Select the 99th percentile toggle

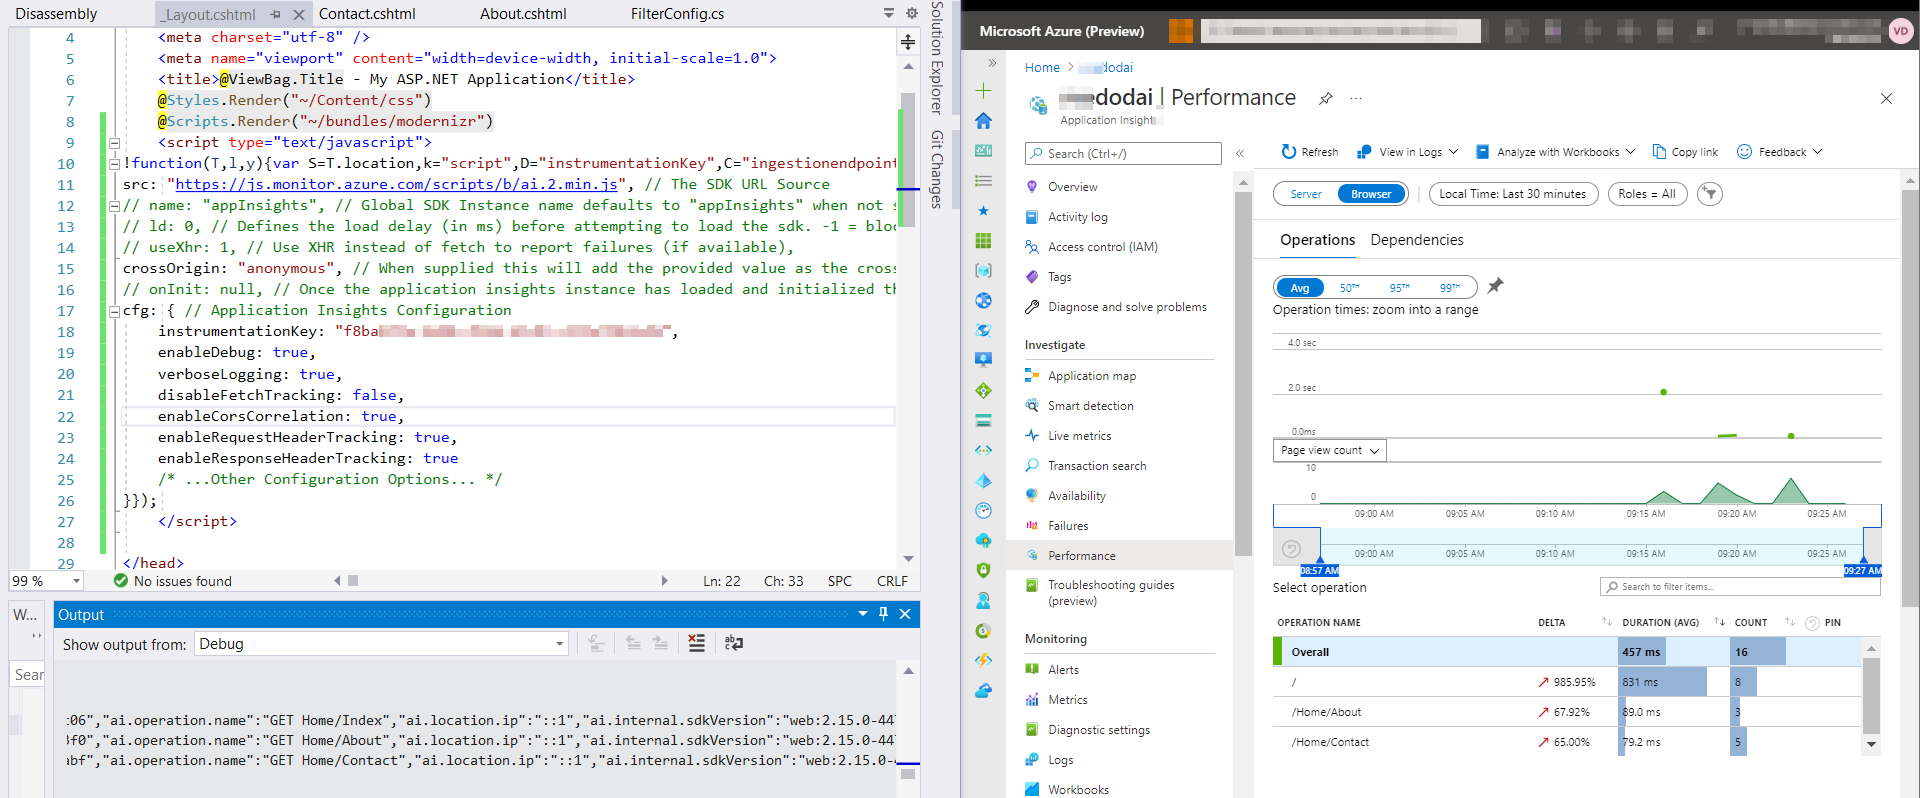tap(1449, 288)
